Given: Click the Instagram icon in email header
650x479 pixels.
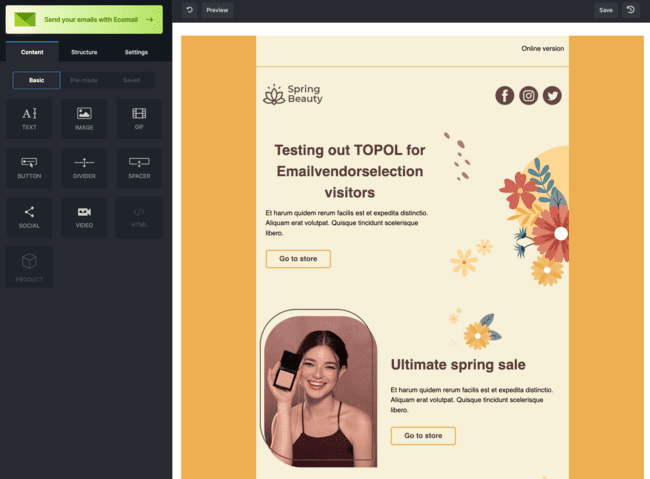Looking at the screenshot, I should coord(528,96).
